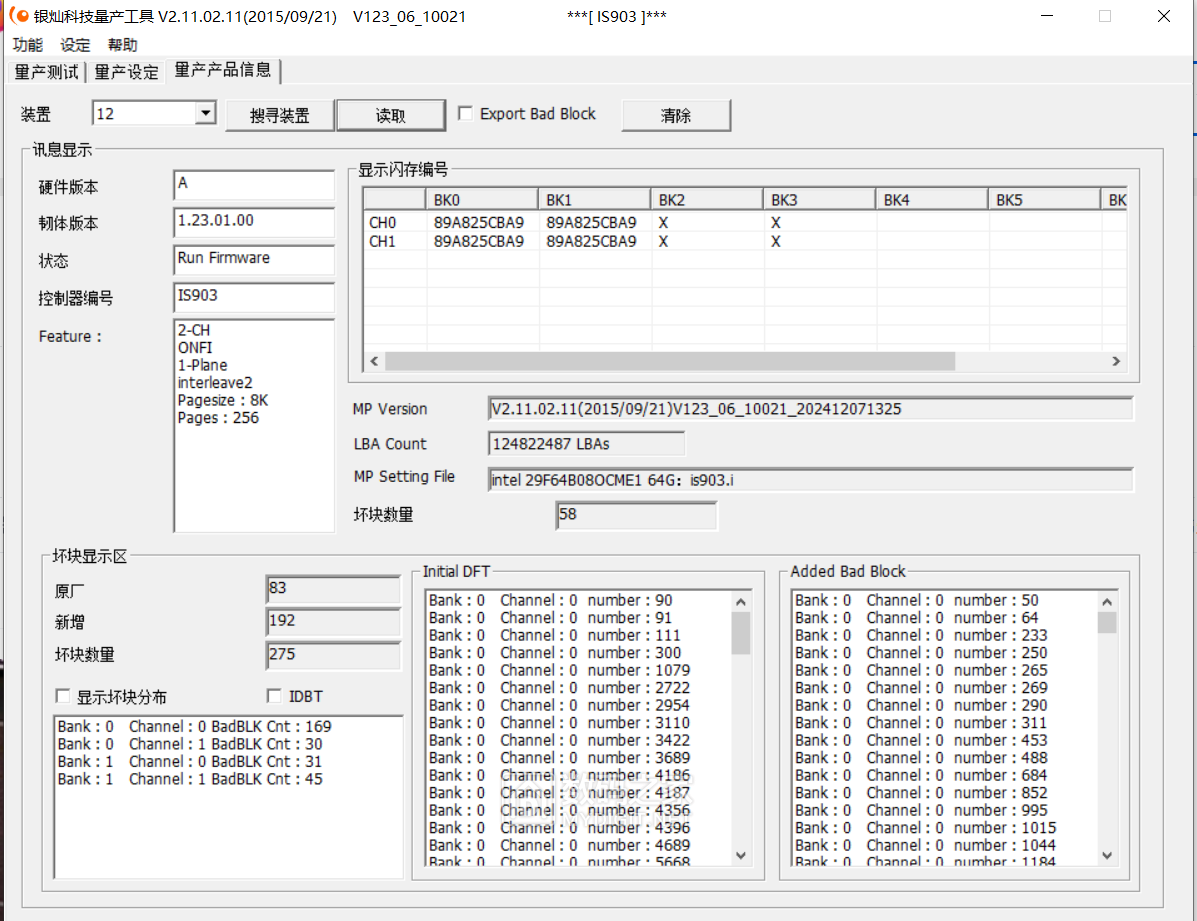1197x921 pixels.
Task: Select row Bank 0 Channel 1 BadBLK Cnt 30
Action: 190,744
